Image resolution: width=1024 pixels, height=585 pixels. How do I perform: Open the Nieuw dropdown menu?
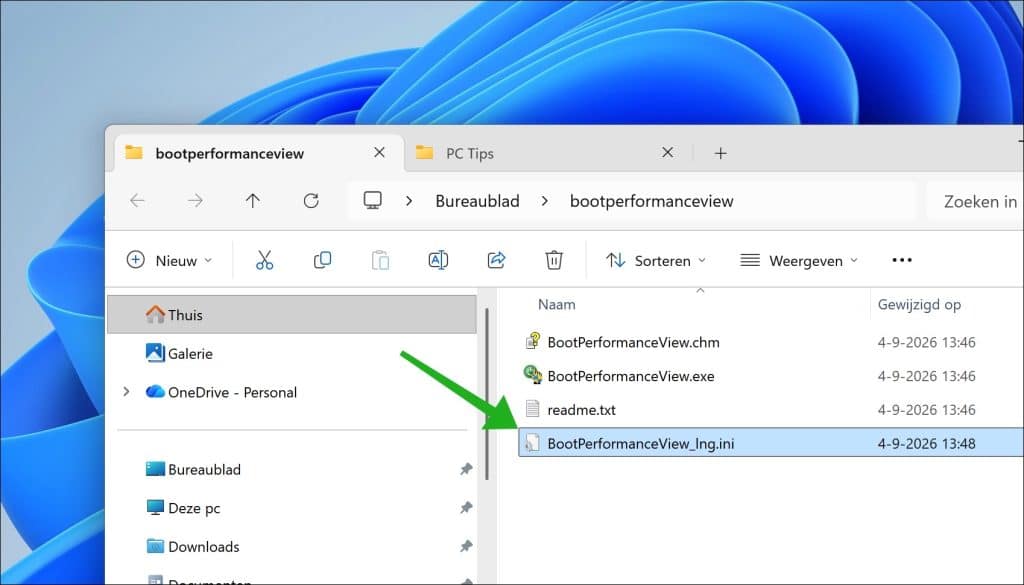click(x=169, y=260)
